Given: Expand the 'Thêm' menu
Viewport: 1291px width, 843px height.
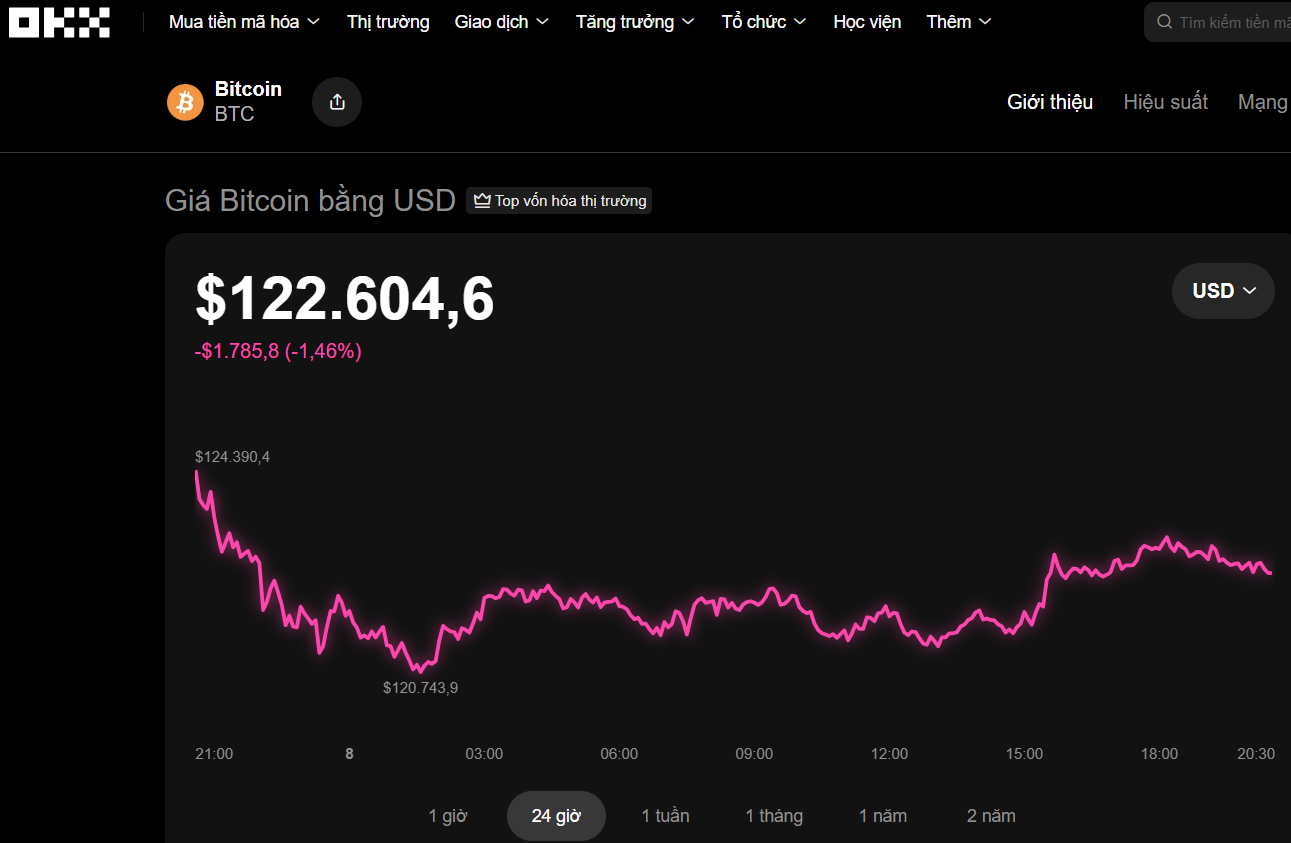Looking at the screenshot, I should click(957, 21).
